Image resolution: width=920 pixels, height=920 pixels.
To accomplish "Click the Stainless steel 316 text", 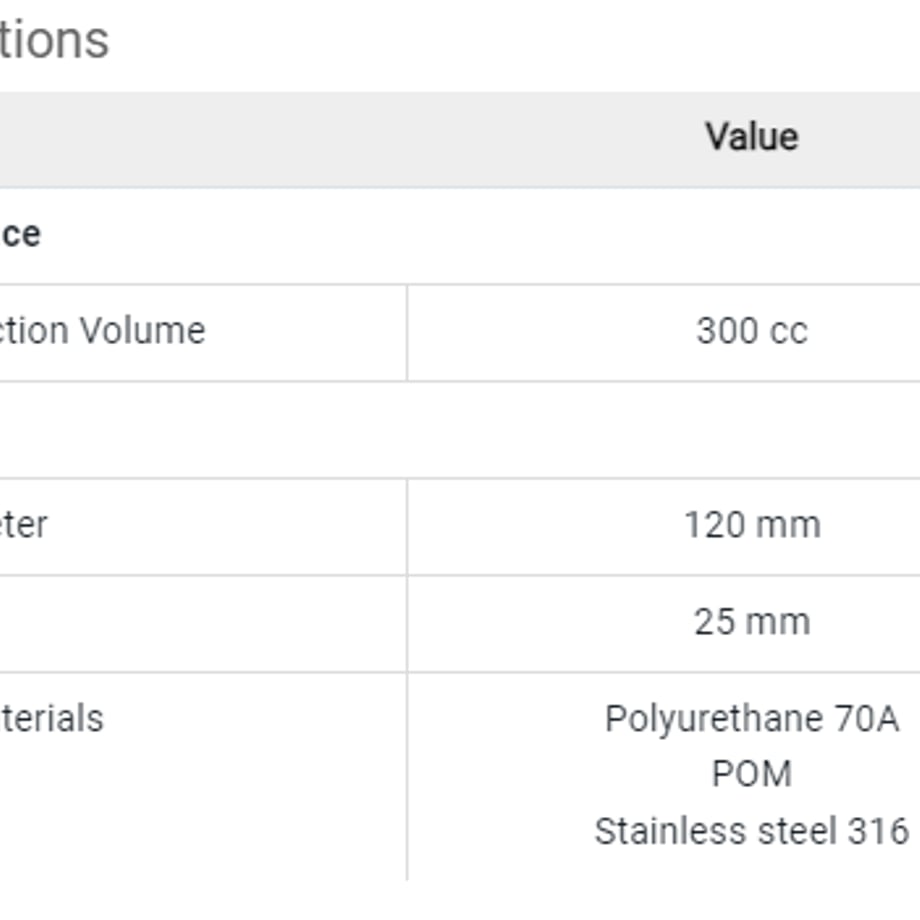I will coord(752,831).
